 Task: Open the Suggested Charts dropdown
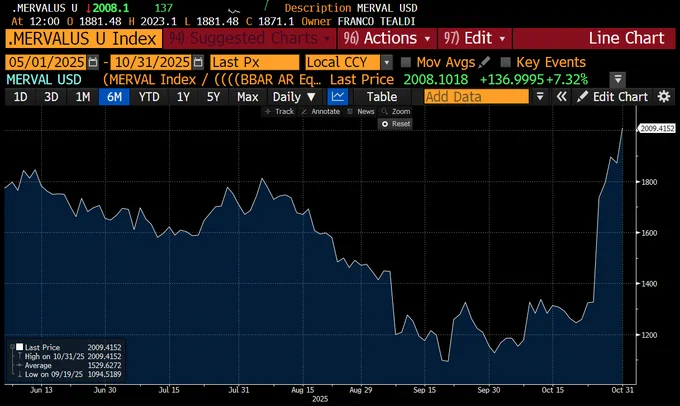[249, 38]
